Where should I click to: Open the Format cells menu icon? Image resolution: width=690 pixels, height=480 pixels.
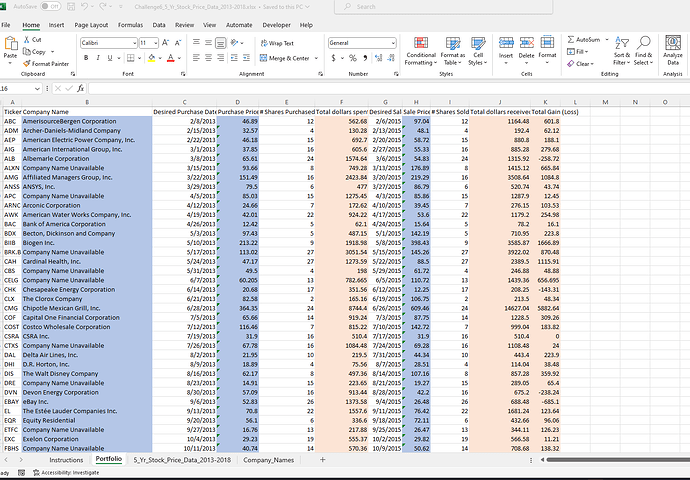[547, 42]
